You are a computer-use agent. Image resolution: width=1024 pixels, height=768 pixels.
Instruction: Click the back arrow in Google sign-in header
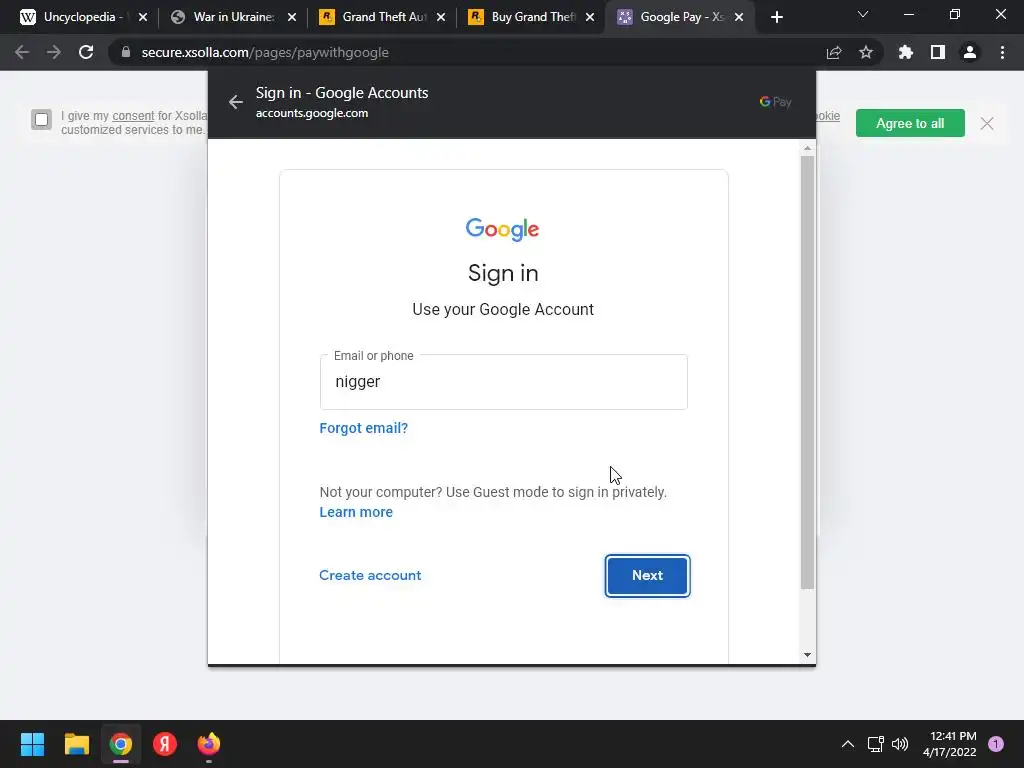click(x=236, y=102)
